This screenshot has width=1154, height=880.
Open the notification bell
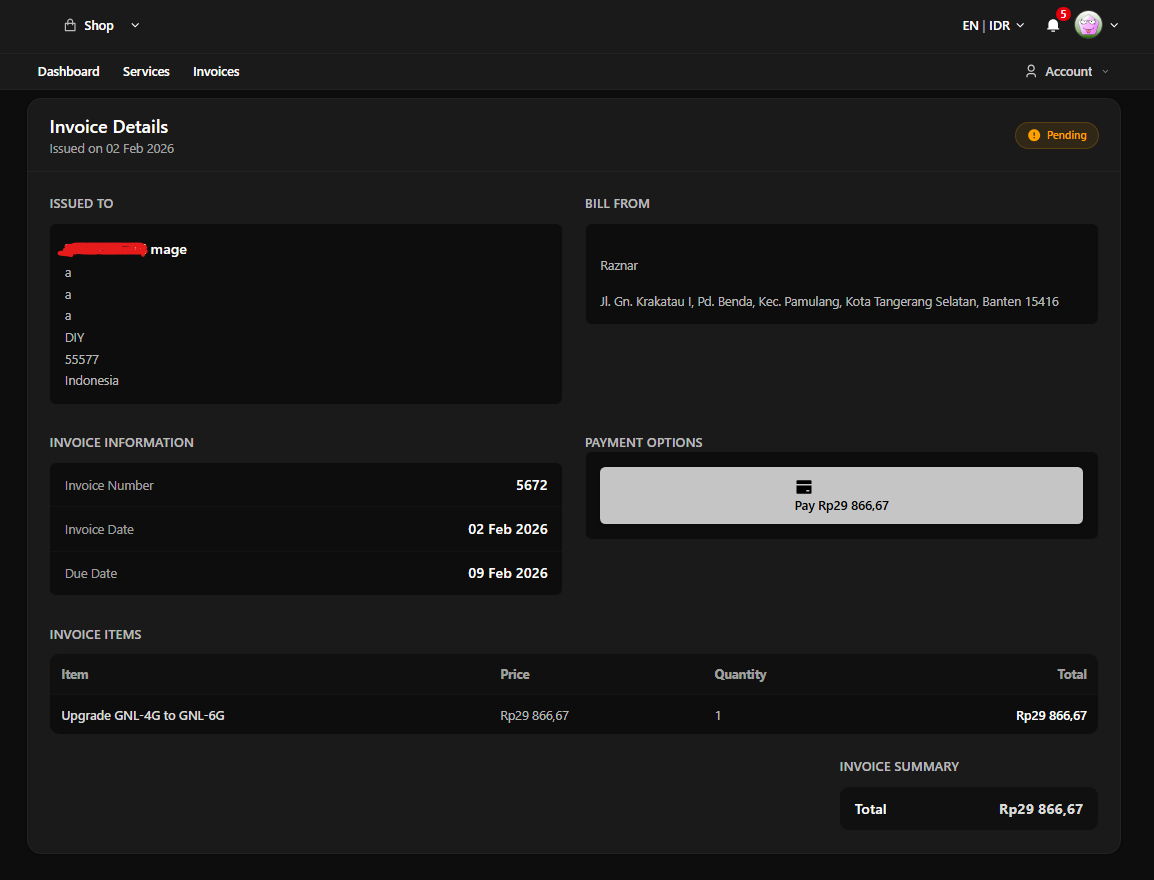(x=1052, y=26)
